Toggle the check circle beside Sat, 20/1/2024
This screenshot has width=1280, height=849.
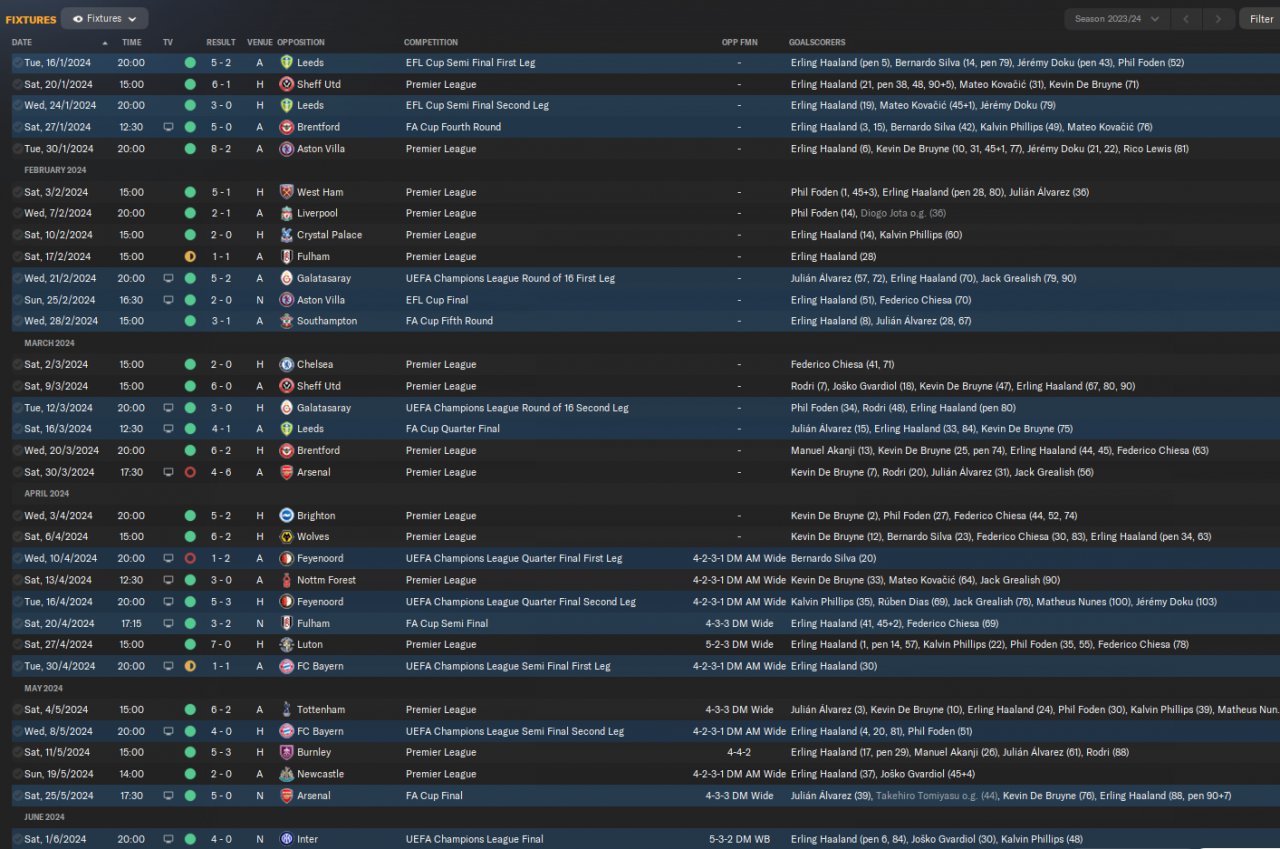[18, 84]
